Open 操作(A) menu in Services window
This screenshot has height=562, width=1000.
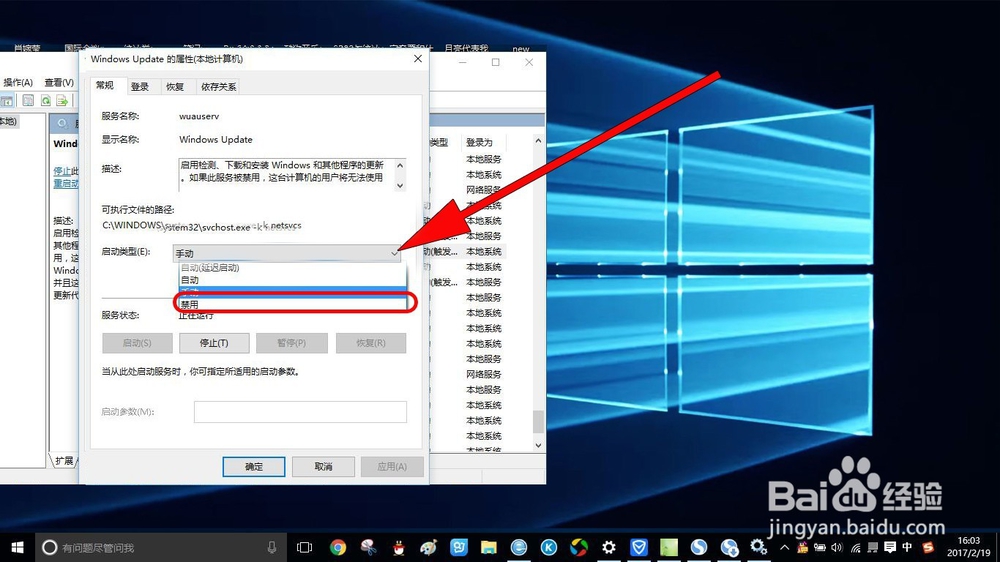click(x=18, y=82)
